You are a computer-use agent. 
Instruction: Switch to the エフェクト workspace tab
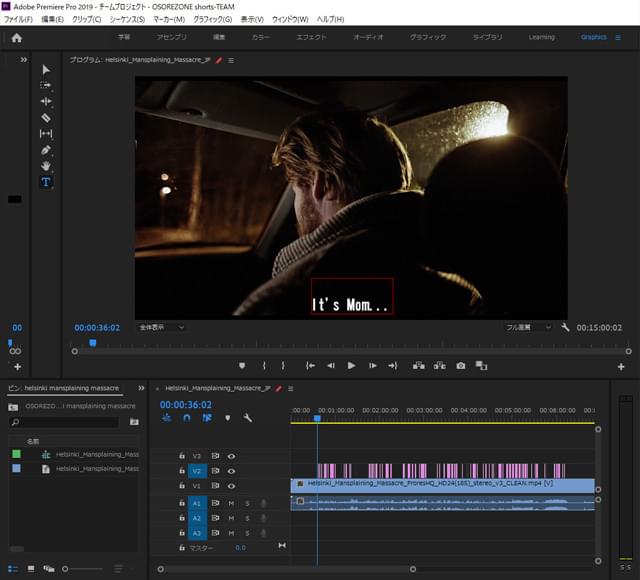tap(311, 38)
